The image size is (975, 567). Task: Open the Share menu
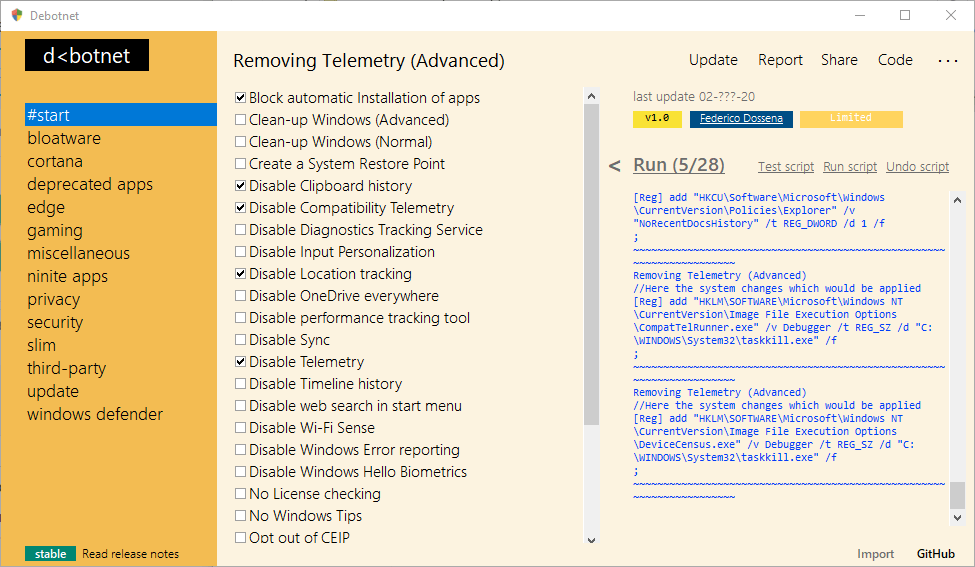pos(839,60)
